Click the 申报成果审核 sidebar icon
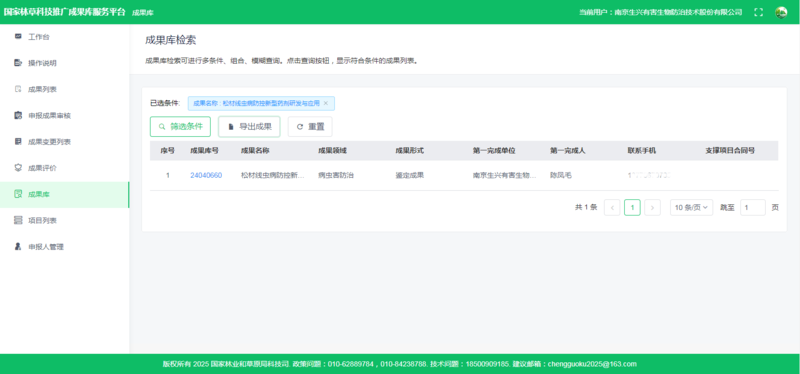This screenshot has width=800, height=374. 18,115
